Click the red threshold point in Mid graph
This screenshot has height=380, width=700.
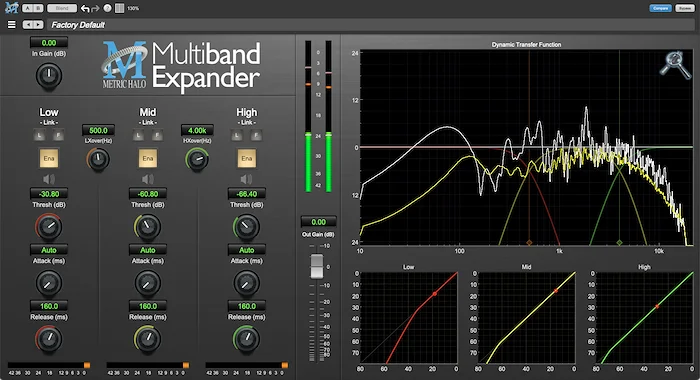click(556, 291)
